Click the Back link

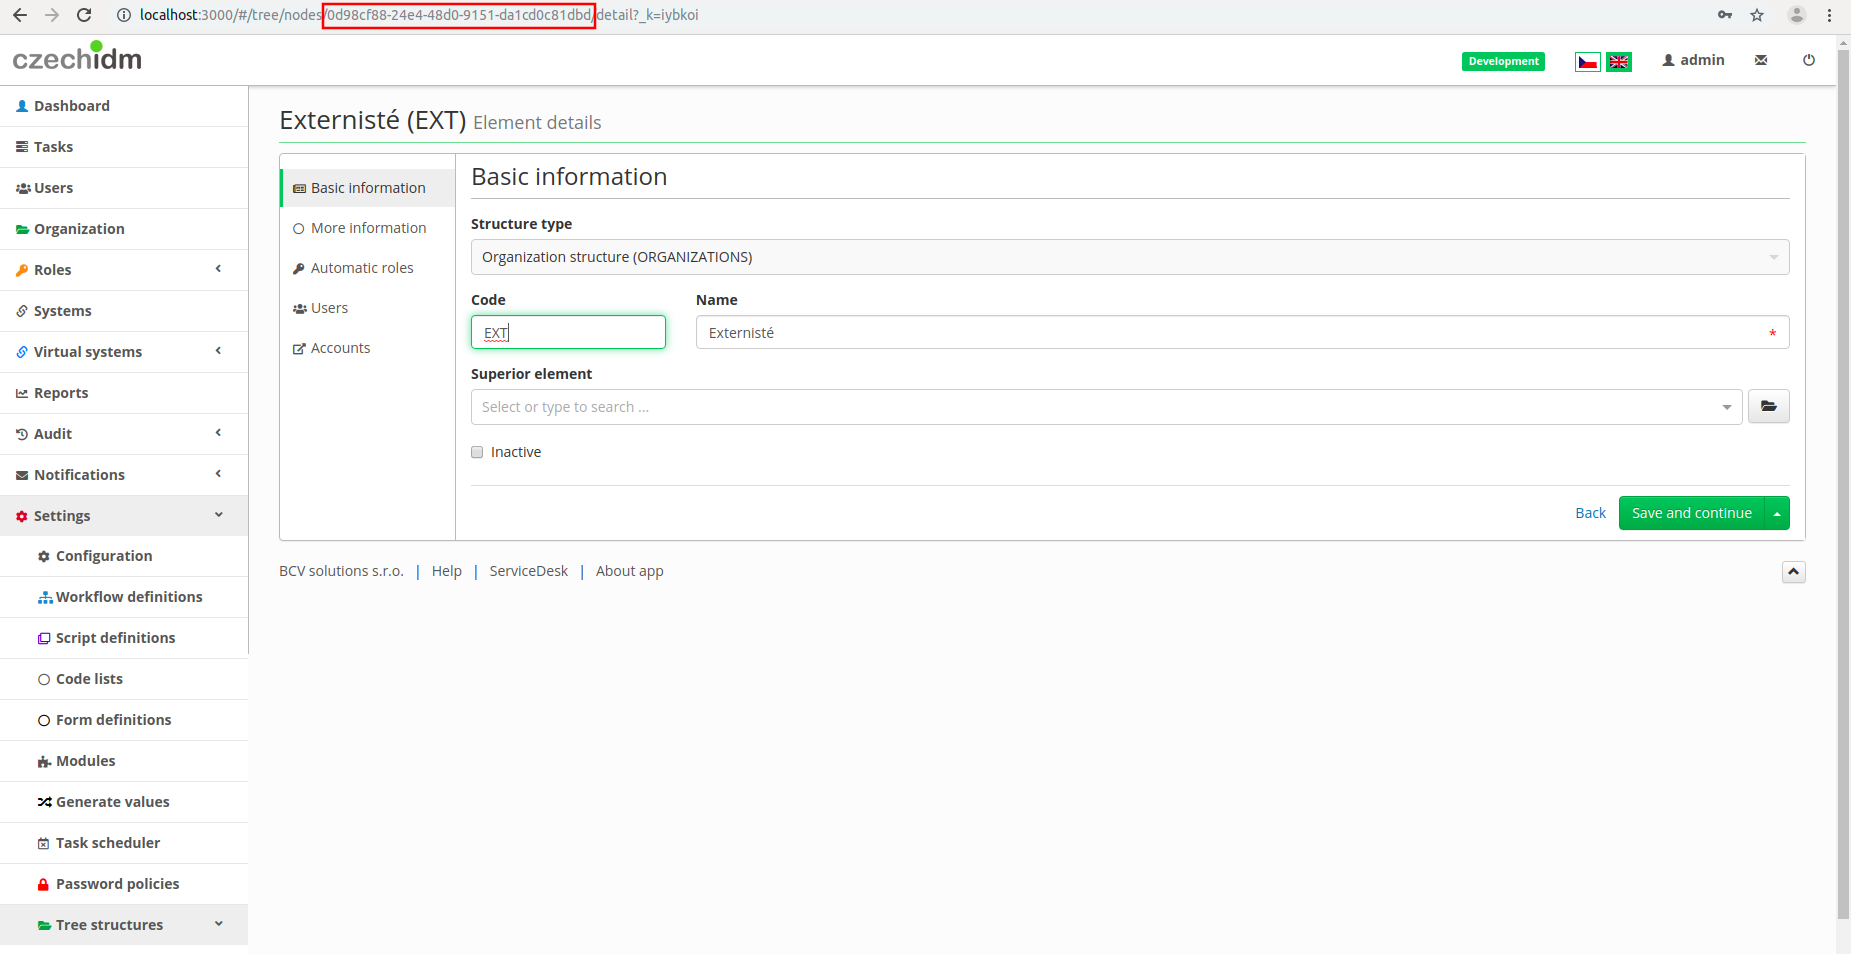click(x=1590, y=513)
